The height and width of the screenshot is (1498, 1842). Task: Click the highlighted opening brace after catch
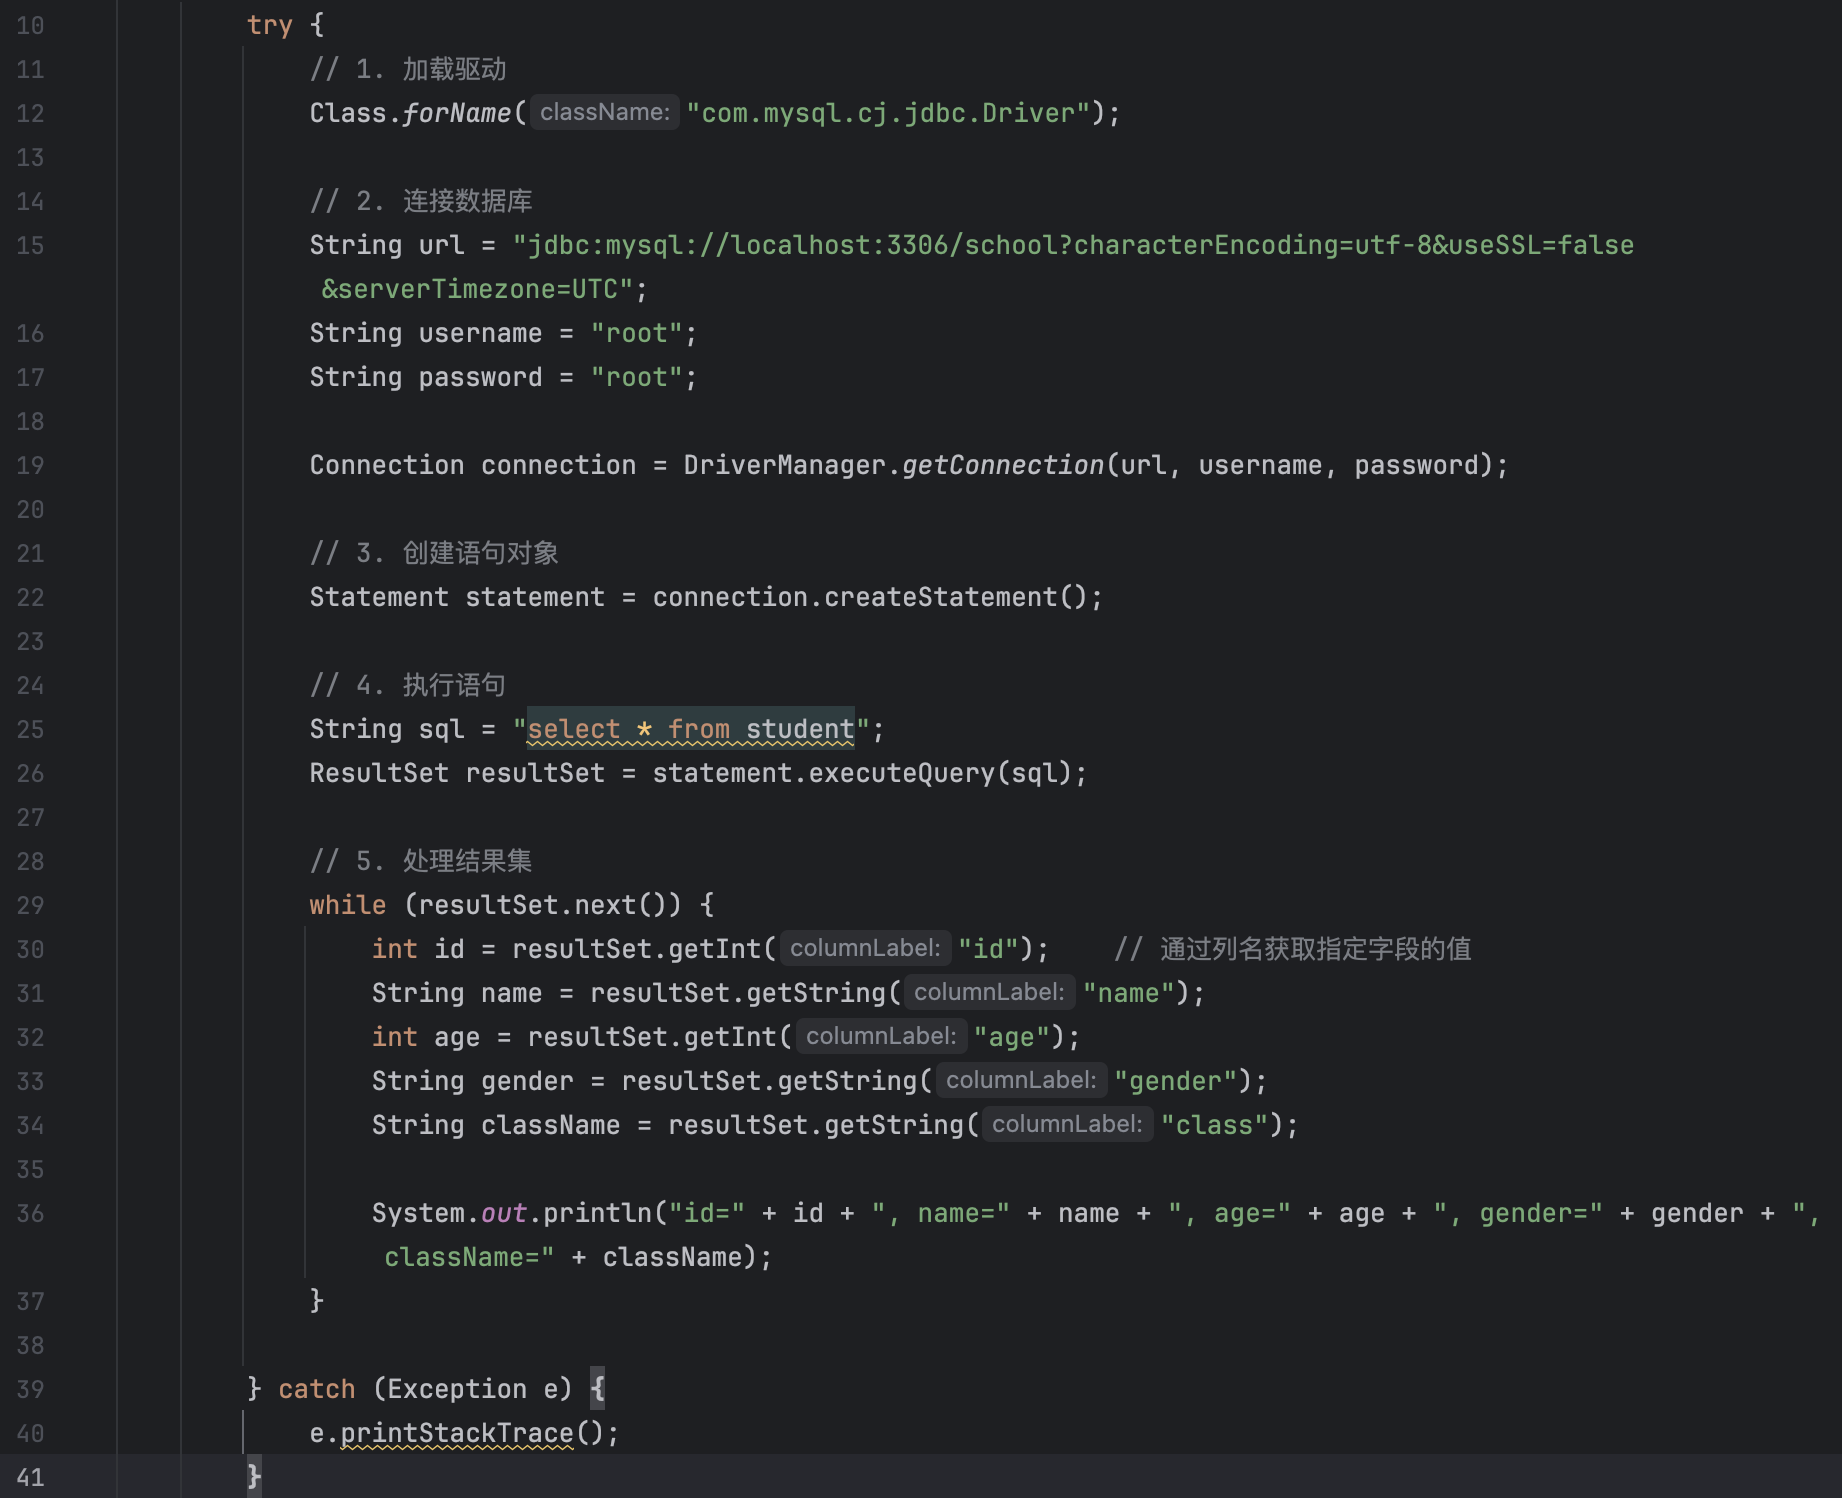[x=597, y=1389]
